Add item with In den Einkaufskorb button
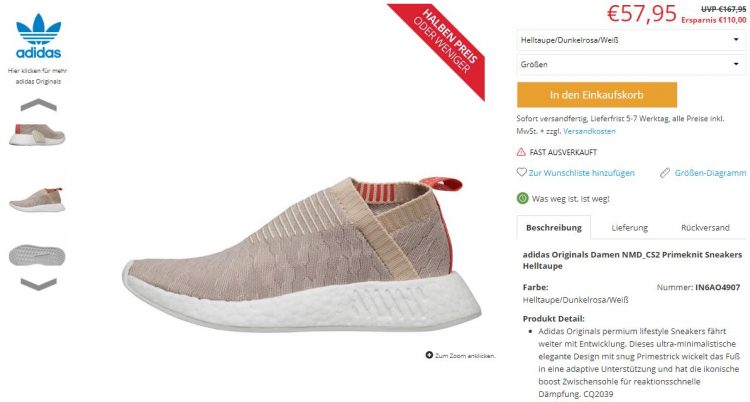 pyautogui.click(x=597, y=95)
